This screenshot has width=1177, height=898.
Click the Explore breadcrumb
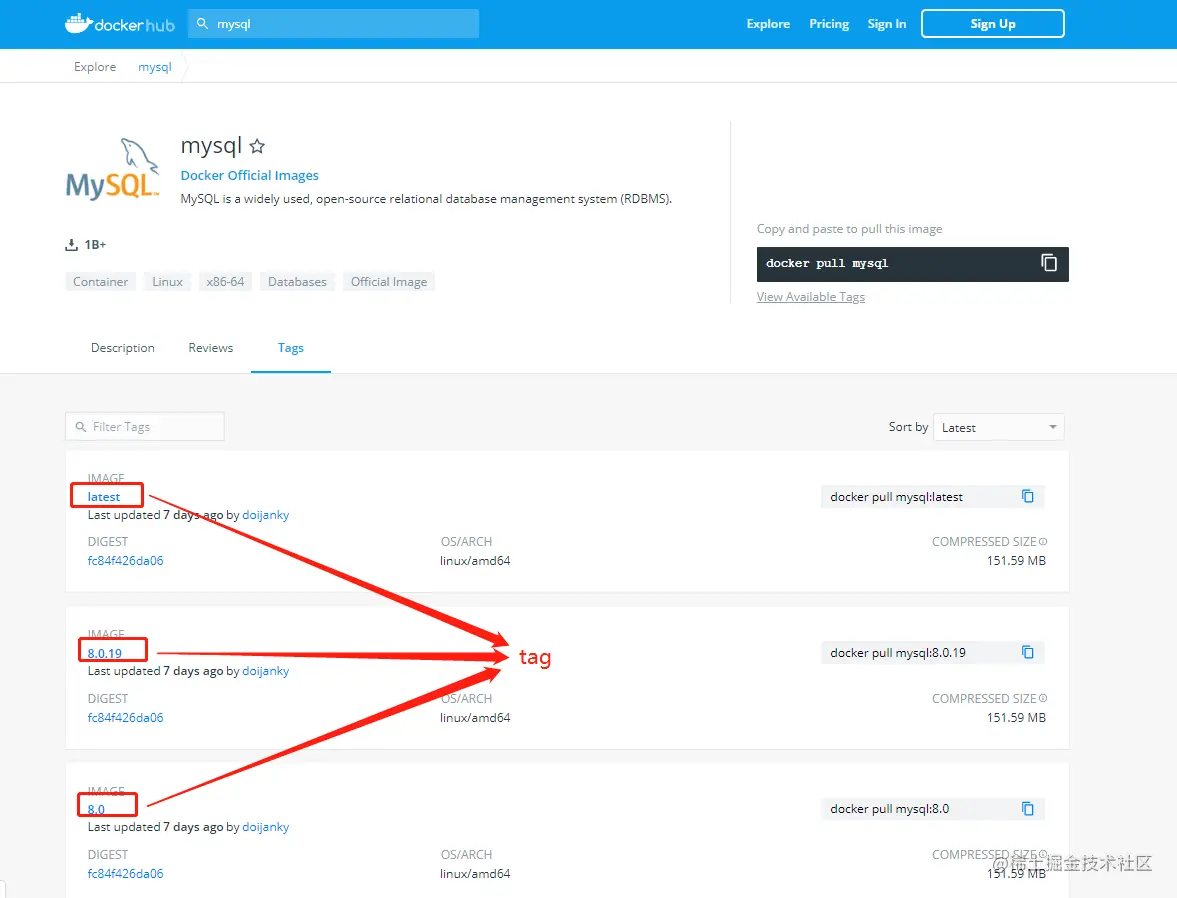point(95,67)
